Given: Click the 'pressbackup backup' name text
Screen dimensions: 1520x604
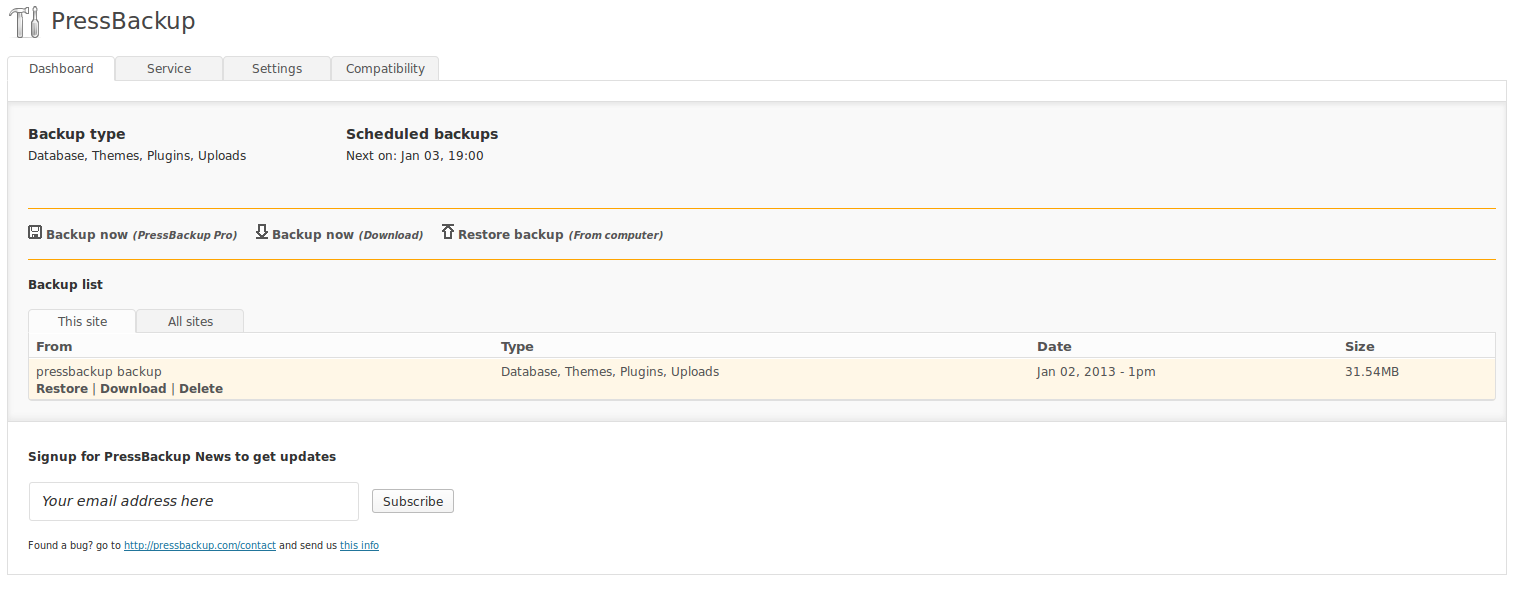Looking at the screenshot, I should [99, 372].
